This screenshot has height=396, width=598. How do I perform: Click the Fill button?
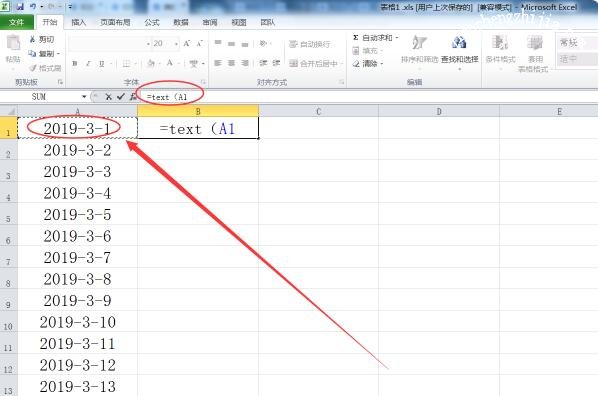[x=368, y=51]
